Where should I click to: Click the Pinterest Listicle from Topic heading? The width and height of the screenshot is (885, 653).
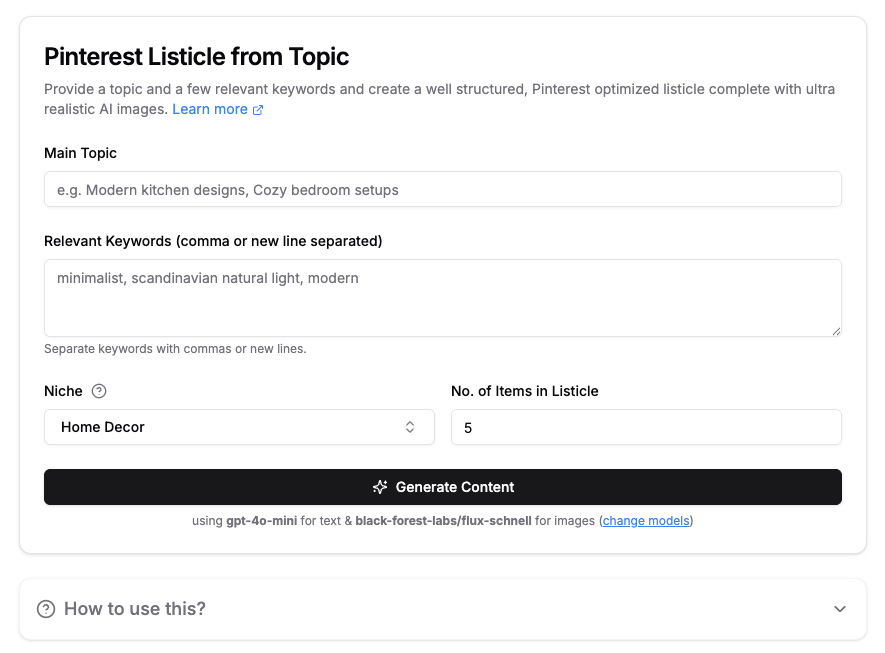tap(196, 56)
